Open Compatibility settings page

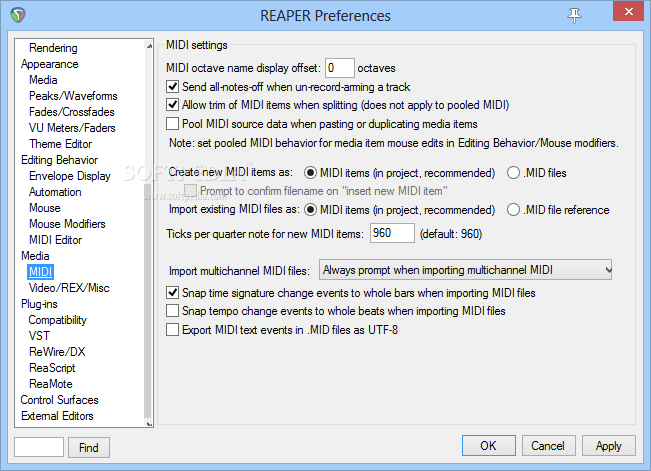(57, 320)
